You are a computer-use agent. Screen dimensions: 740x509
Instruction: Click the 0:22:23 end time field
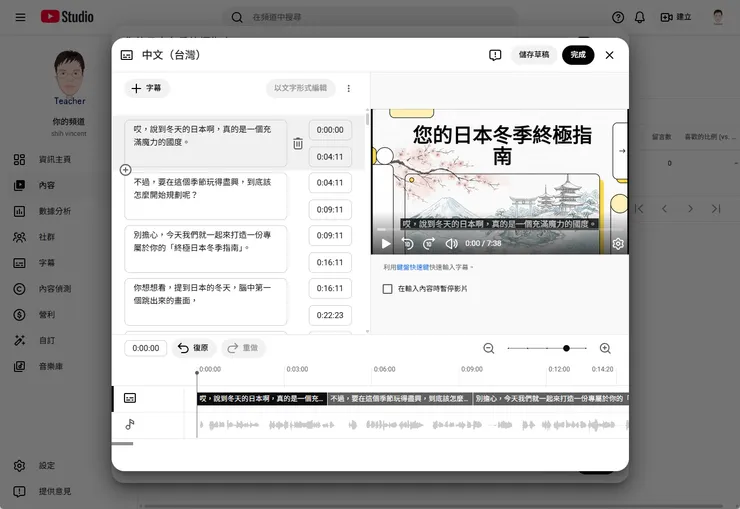pyautogui.click(x=330, y=316)
